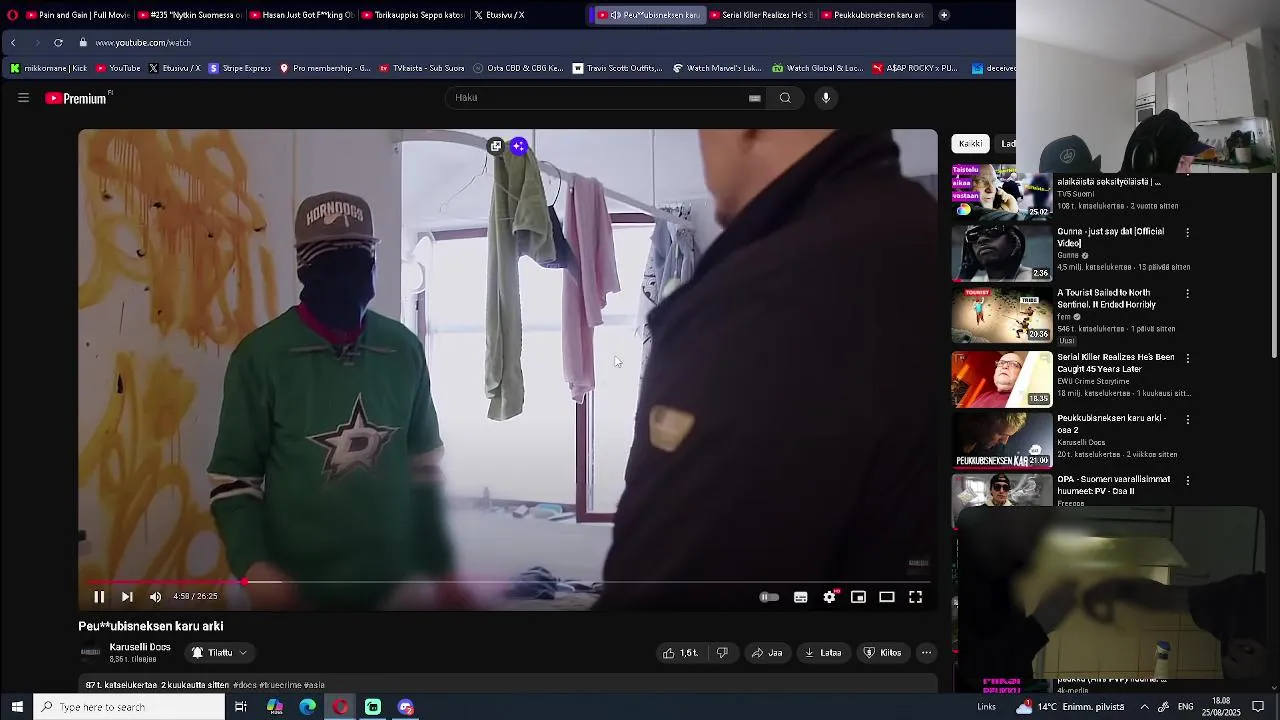Click the #truecrime hashtag in description
The height and width of the screenshot is (720, 1280).
(x=279, y=685)
